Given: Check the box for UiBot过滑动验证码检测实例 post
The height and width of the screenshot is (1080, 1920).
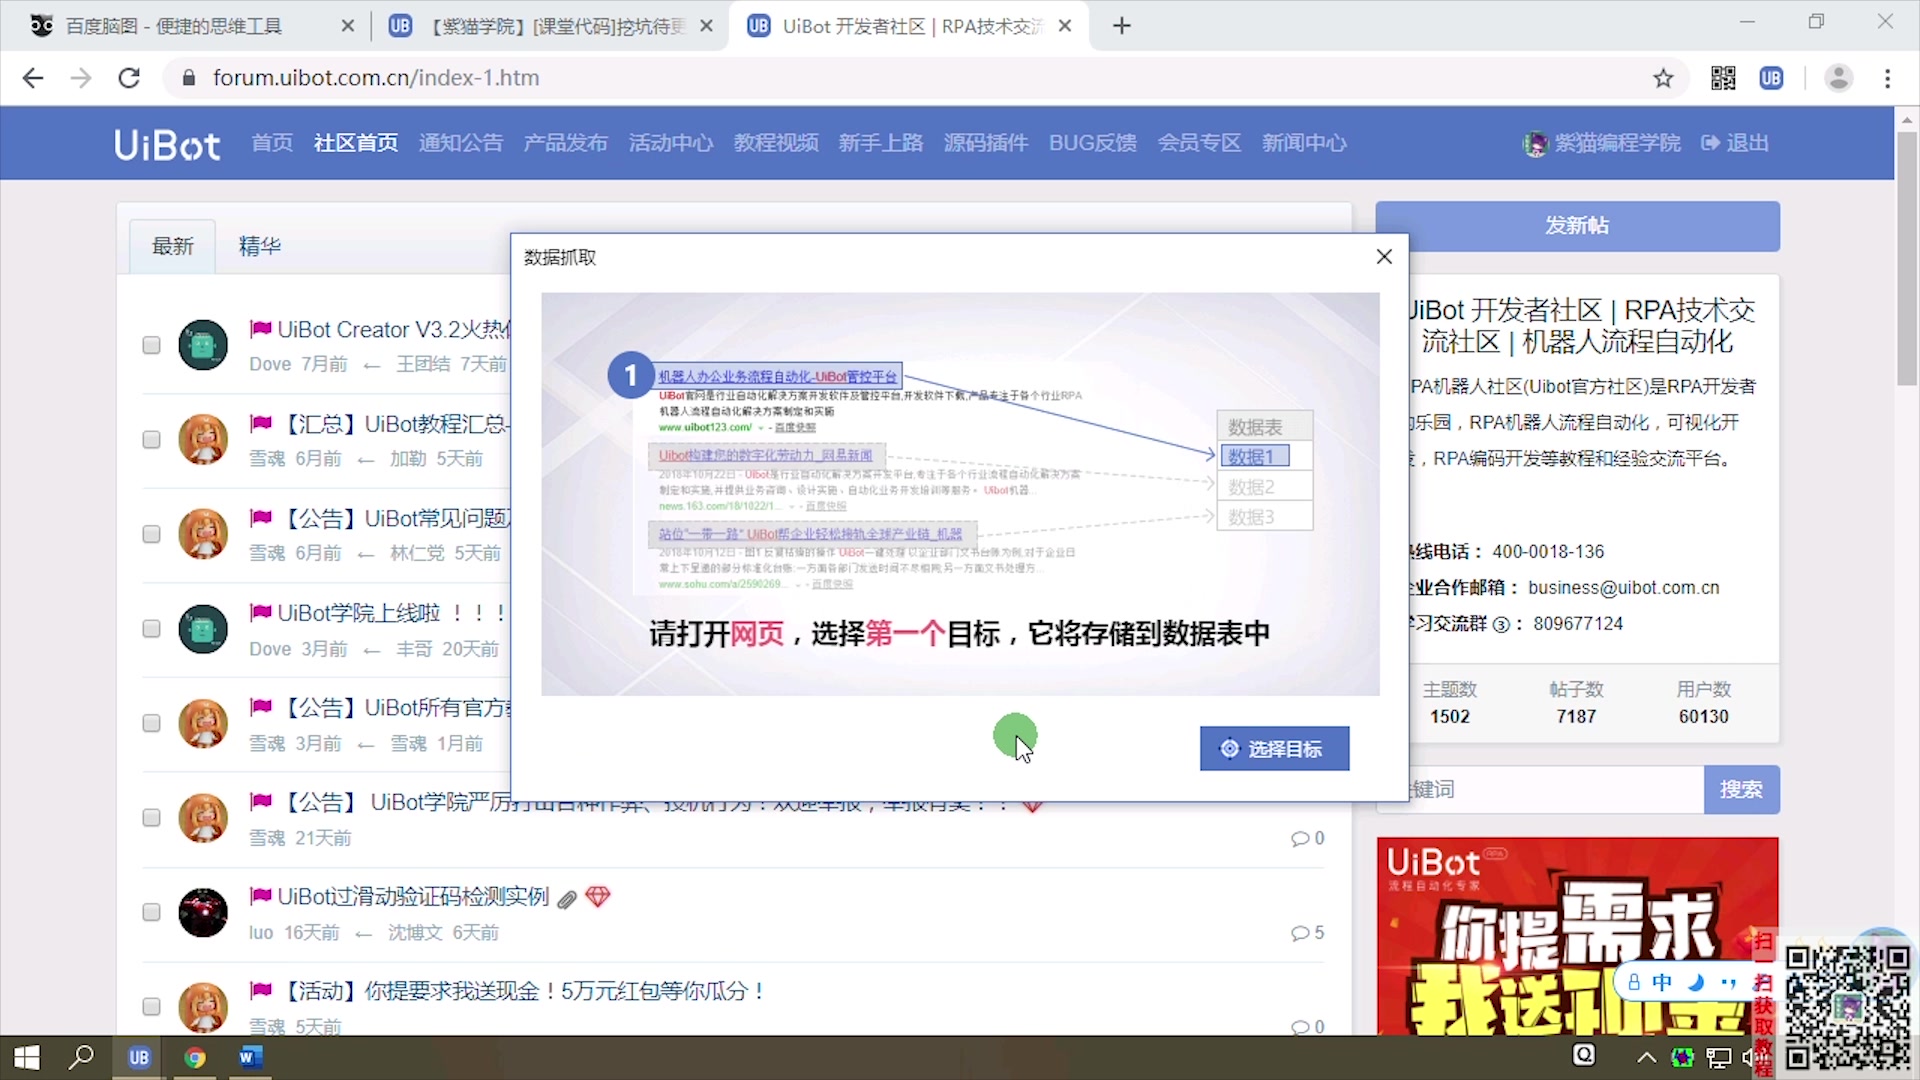Looking at the screenshot, I should pyautogui.click(x=151, y=912).
